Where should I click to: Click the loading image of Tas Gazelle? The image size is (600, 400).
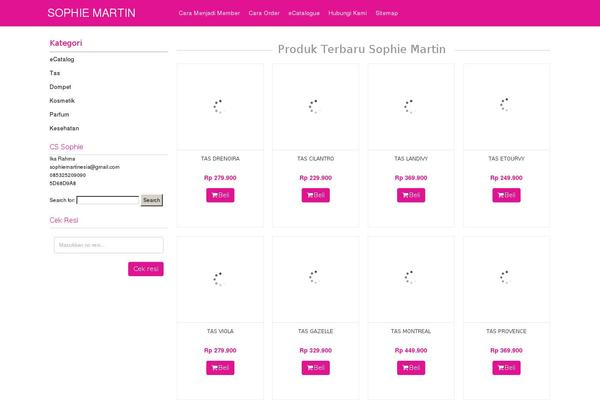click(x=316, y=279)
